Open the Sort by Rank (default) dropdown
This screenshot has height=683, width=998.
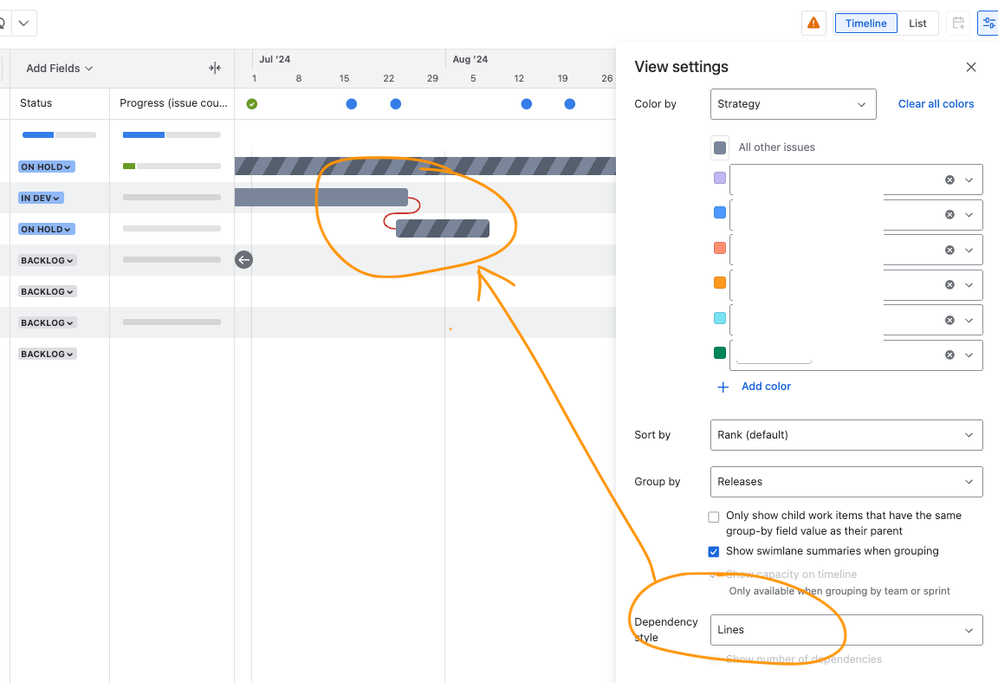(x=846, y=435)
